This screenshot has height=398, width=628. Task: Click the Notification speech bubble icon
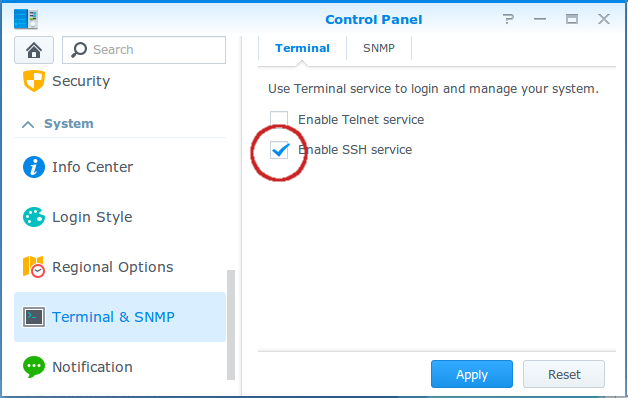(34, 367)
